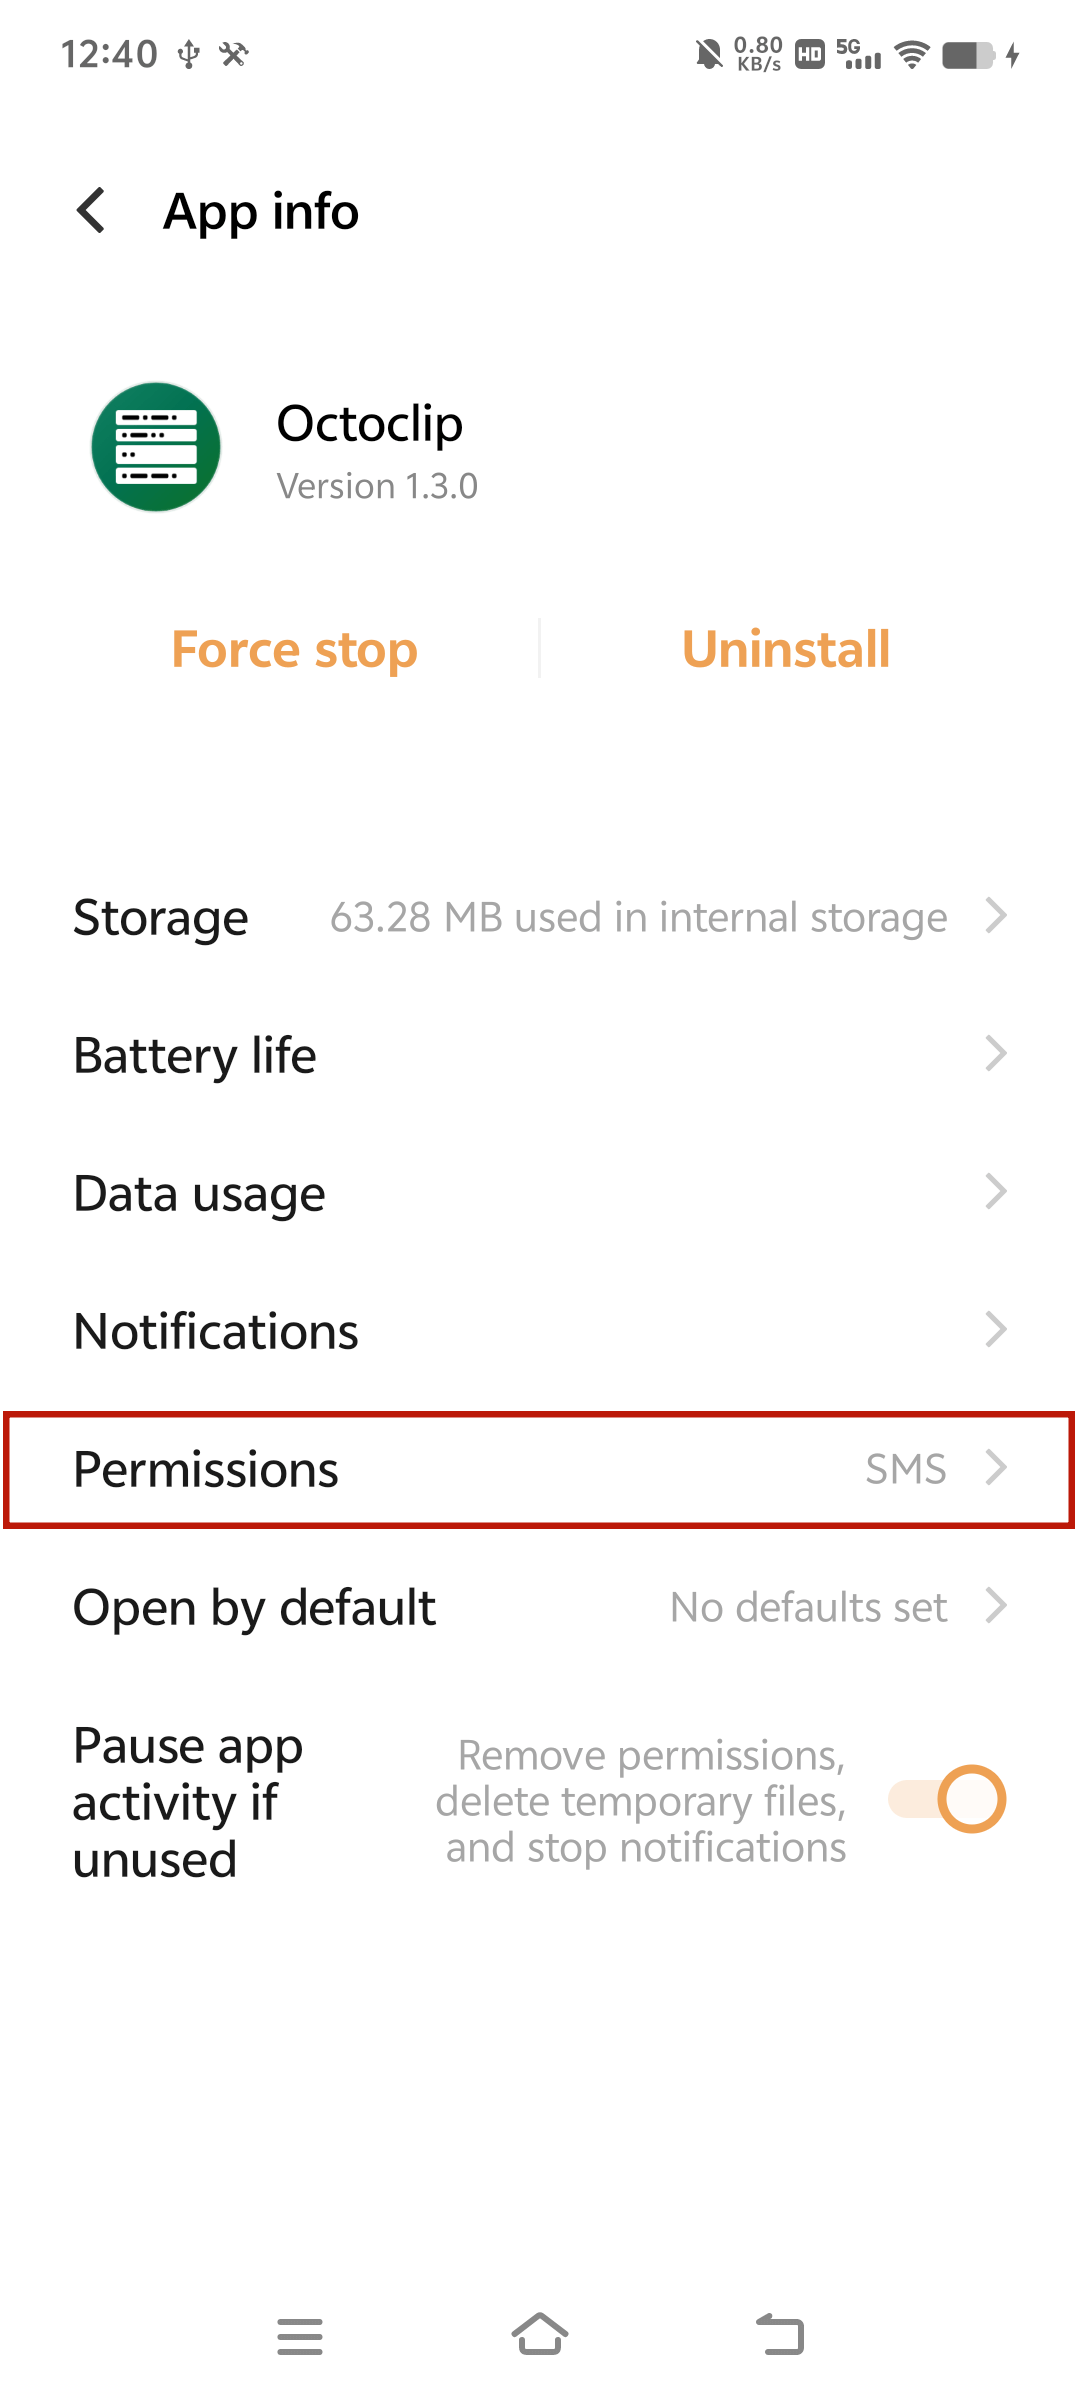Open the Open by default setting
The image size is (1080, 2400).
(540, 1607)
